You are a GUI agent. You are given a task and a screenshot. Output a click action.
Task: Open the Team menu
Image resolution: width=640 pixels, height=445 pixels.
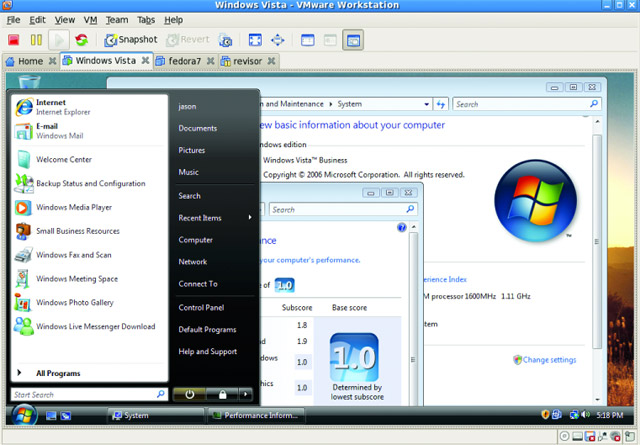point(117,20)
